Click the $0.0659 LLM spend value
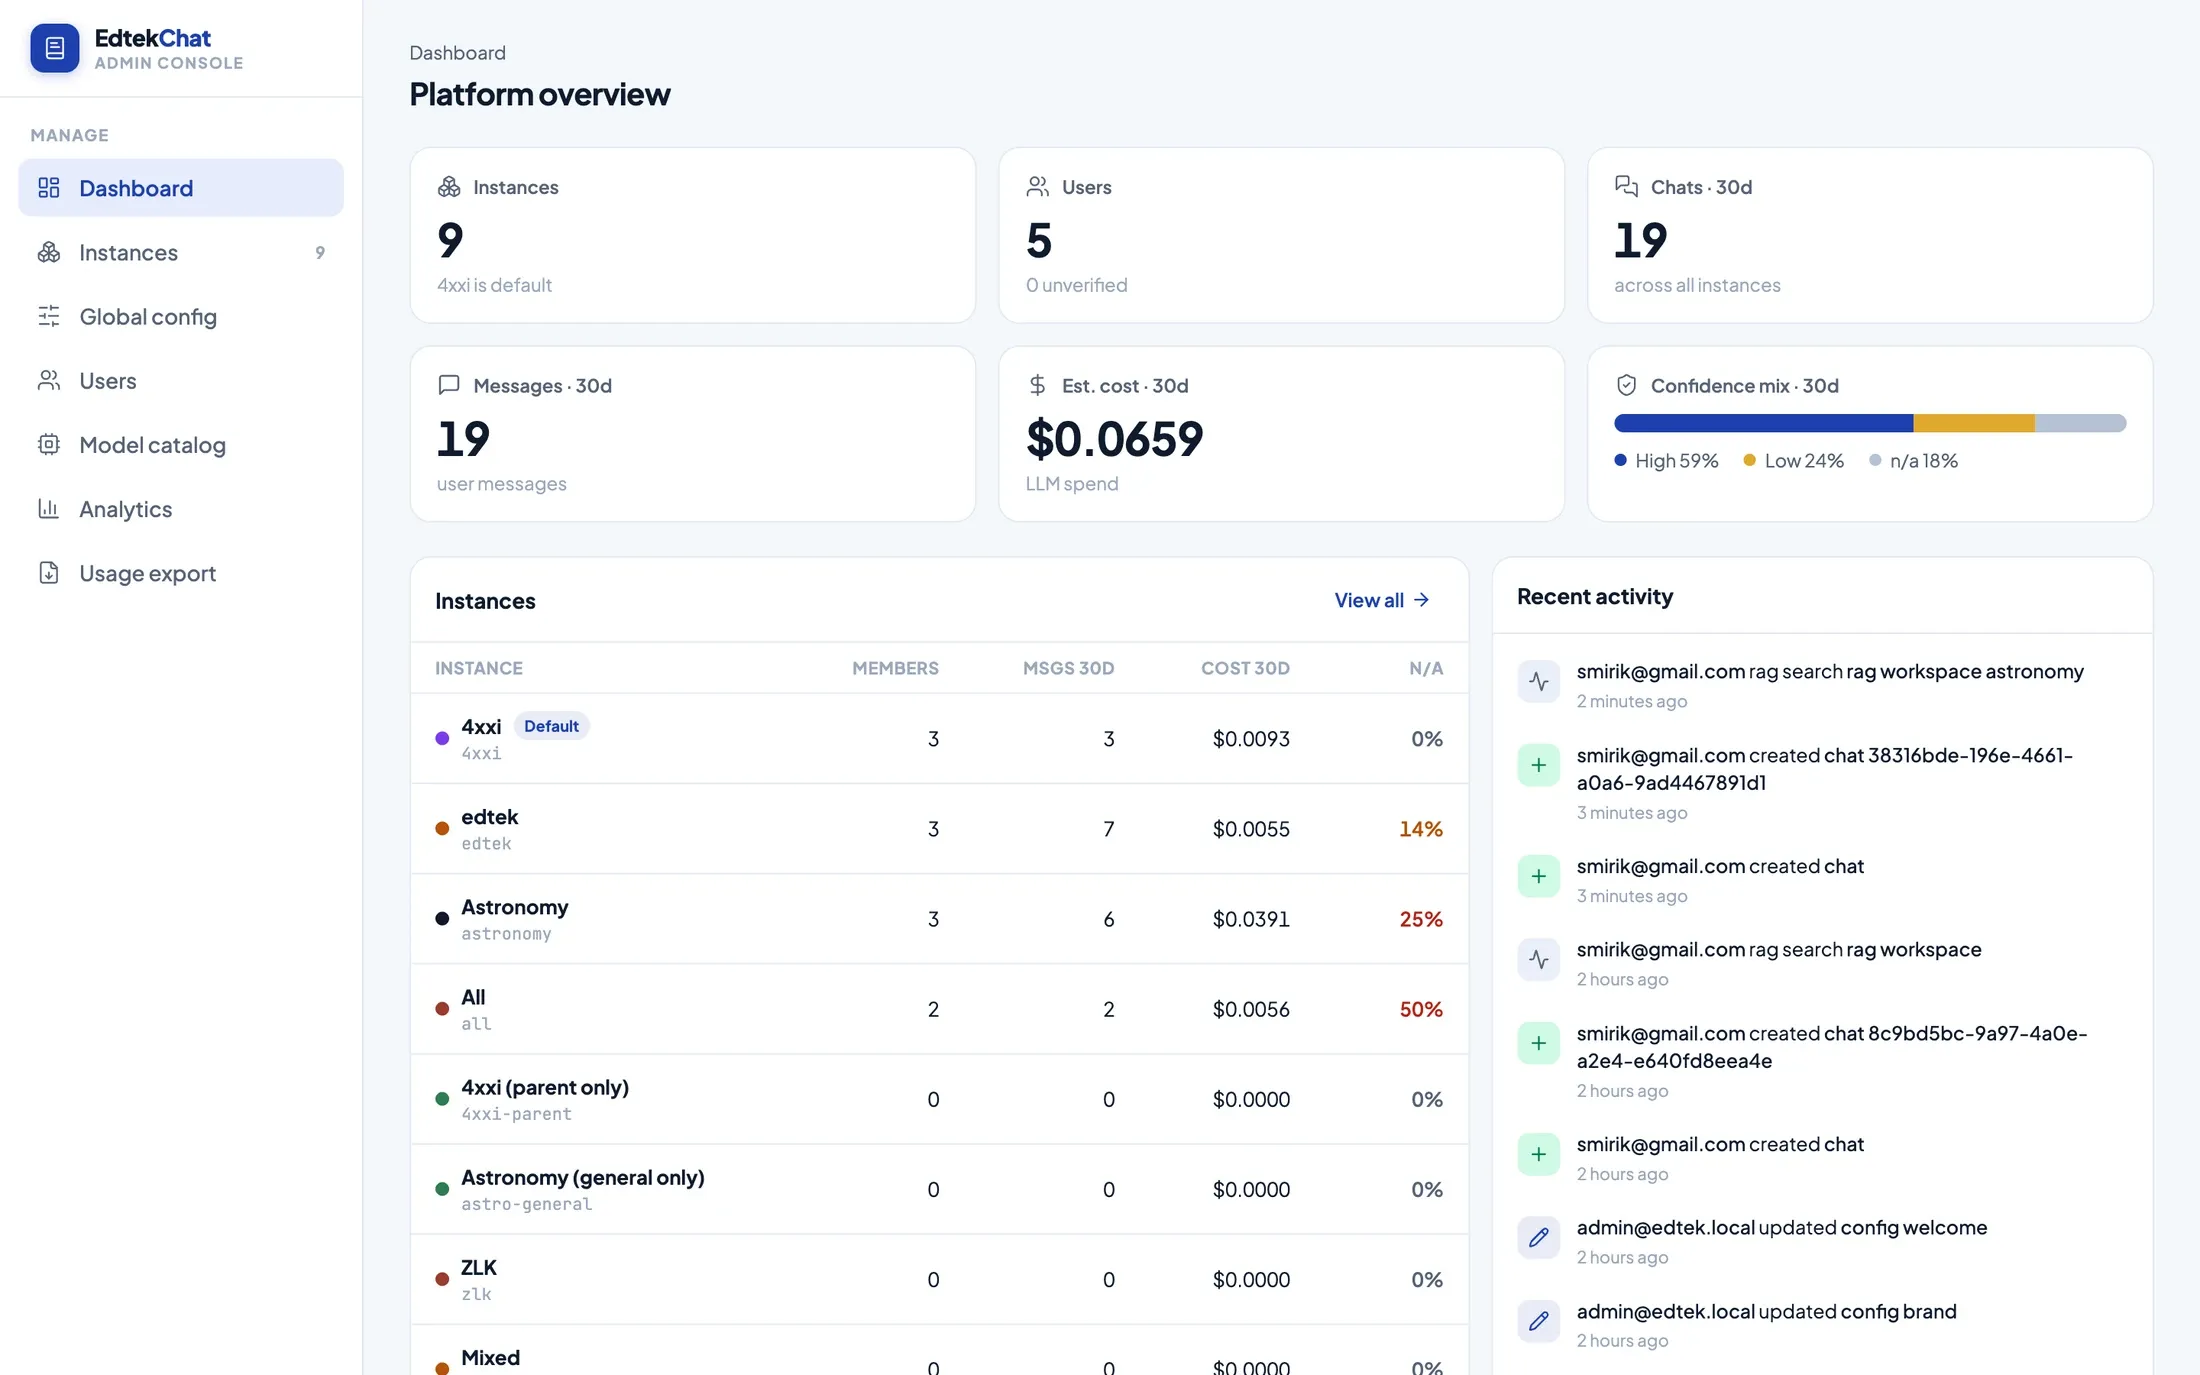This screenshot has width=2200, height=1375. [1114, 439]
